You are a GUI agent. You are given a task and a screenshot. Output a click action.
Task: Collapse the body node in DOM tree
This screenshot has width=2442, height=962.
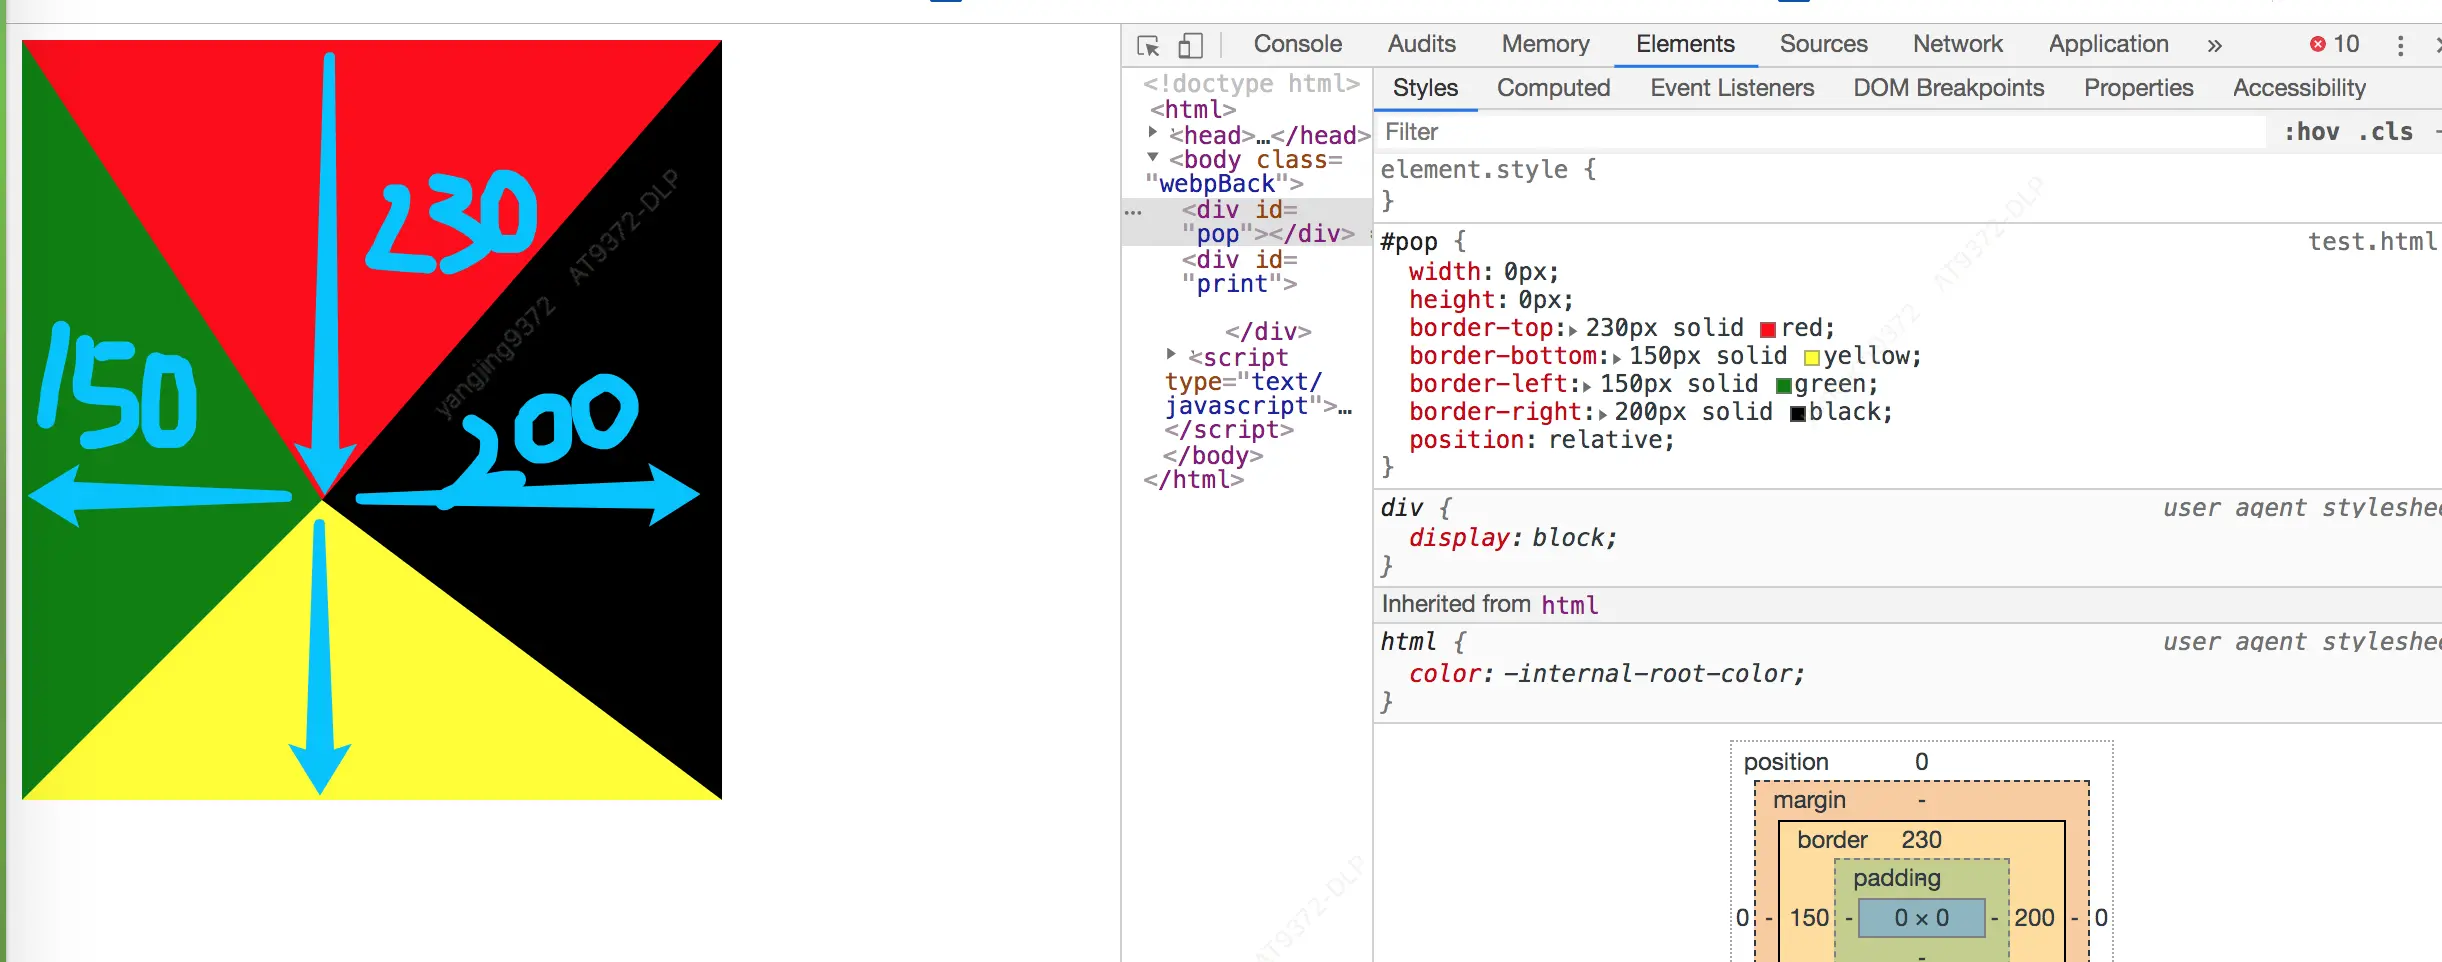click(x=1152, y=157)
